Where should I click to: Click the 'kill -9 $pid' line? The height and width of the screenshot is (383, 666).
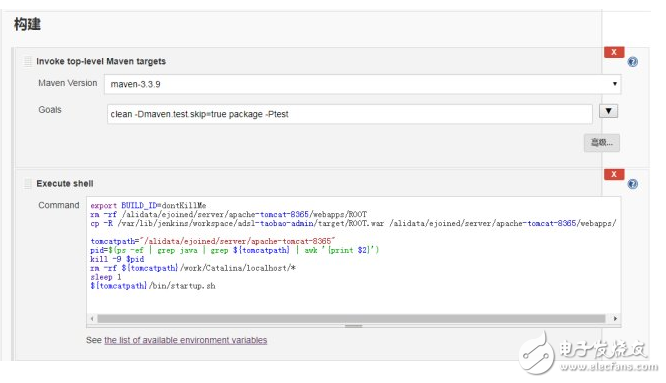point(117,259)
